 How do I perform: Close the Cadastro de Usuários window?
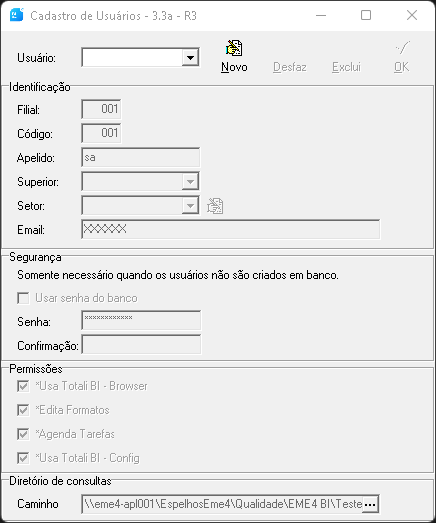coord(412,15)
